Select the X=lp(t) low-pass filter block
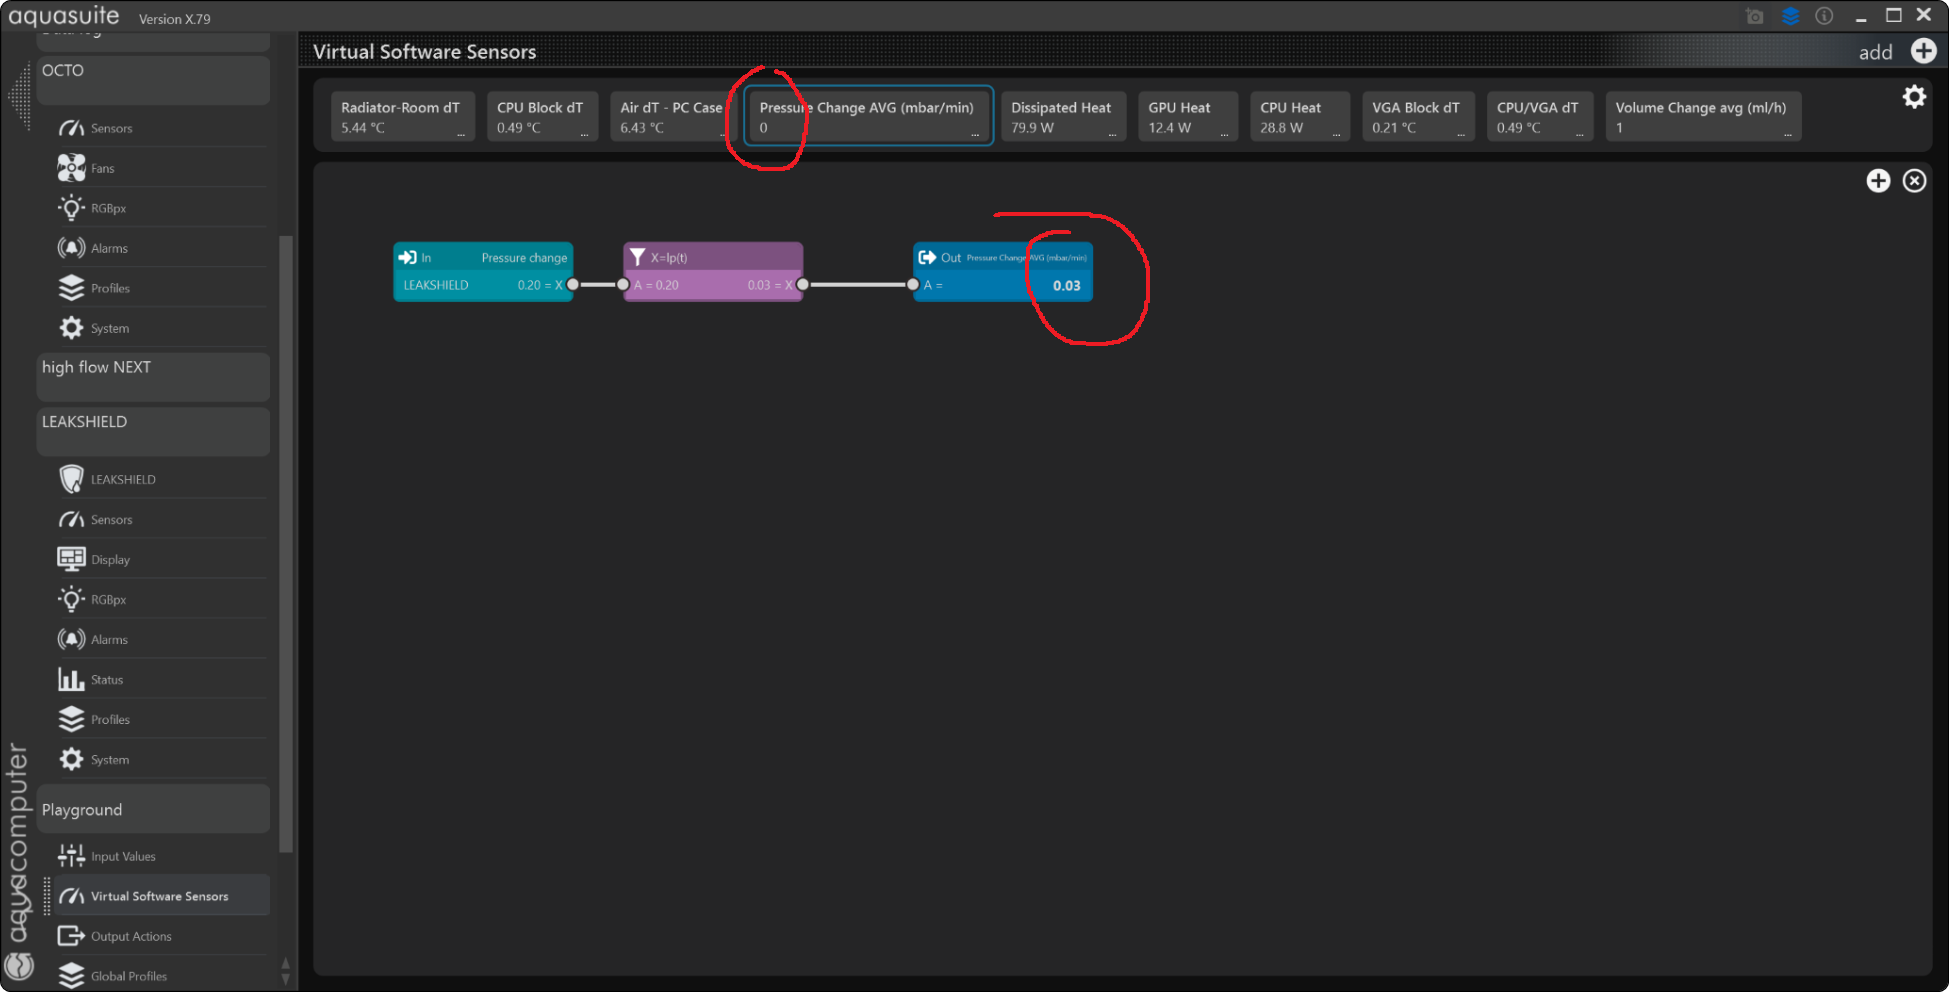The image size is (1949, 992). [x=713, y=271]
